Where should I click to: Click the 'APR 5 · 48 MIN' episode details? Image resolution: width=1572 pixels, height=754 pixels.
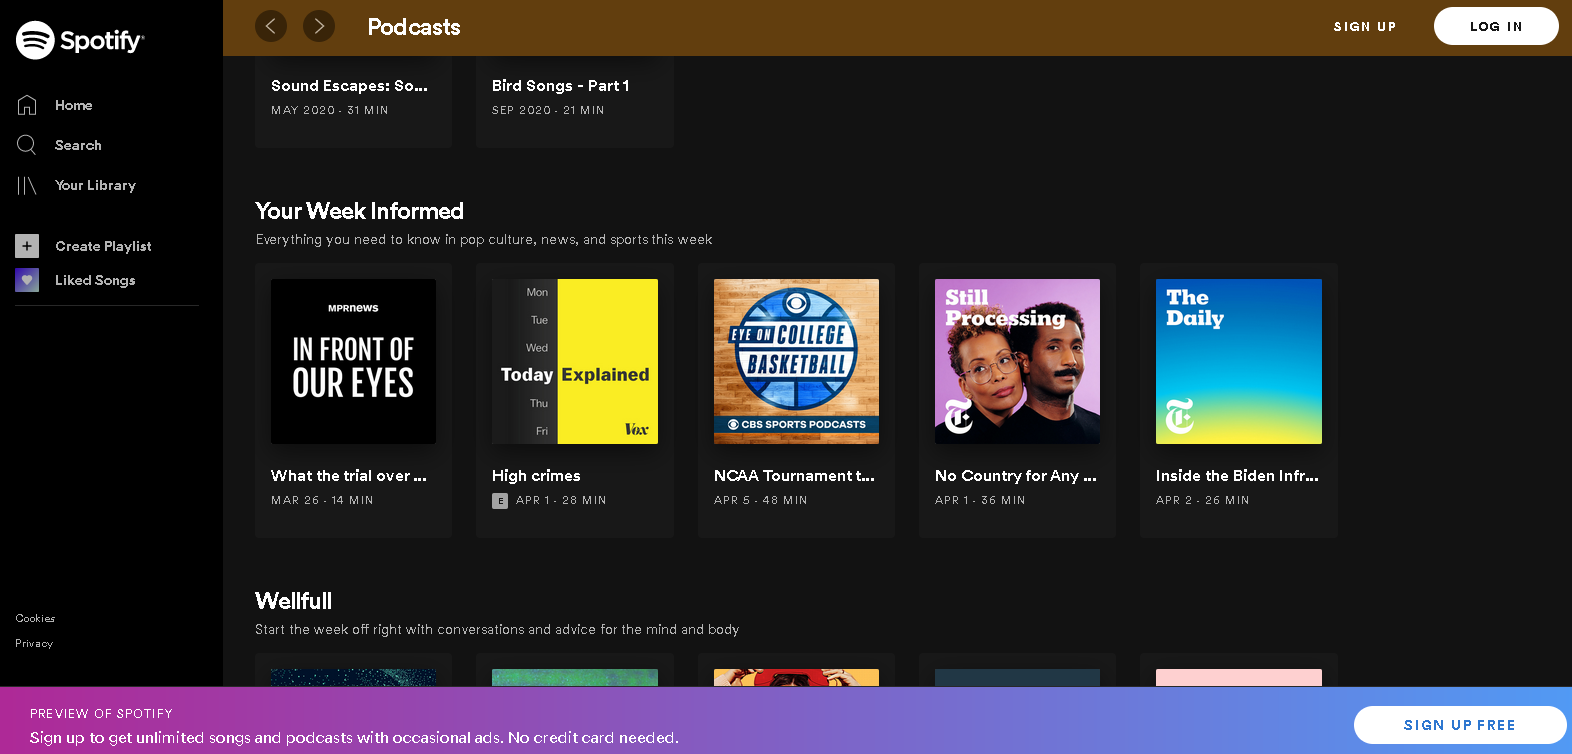click(x=761, y=500)
